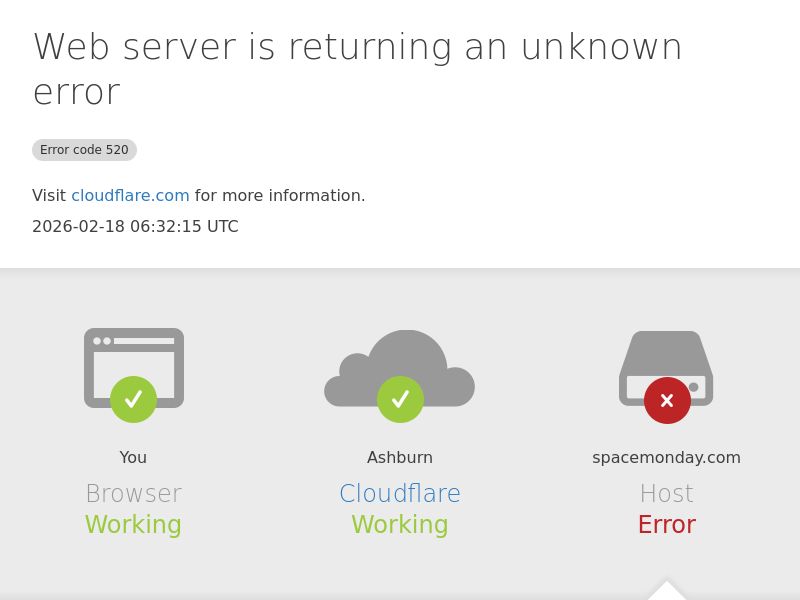Viewport: 800px width, 600px height.
Task: Click the gray "Browser" heading
Action: tap(133, 494)
